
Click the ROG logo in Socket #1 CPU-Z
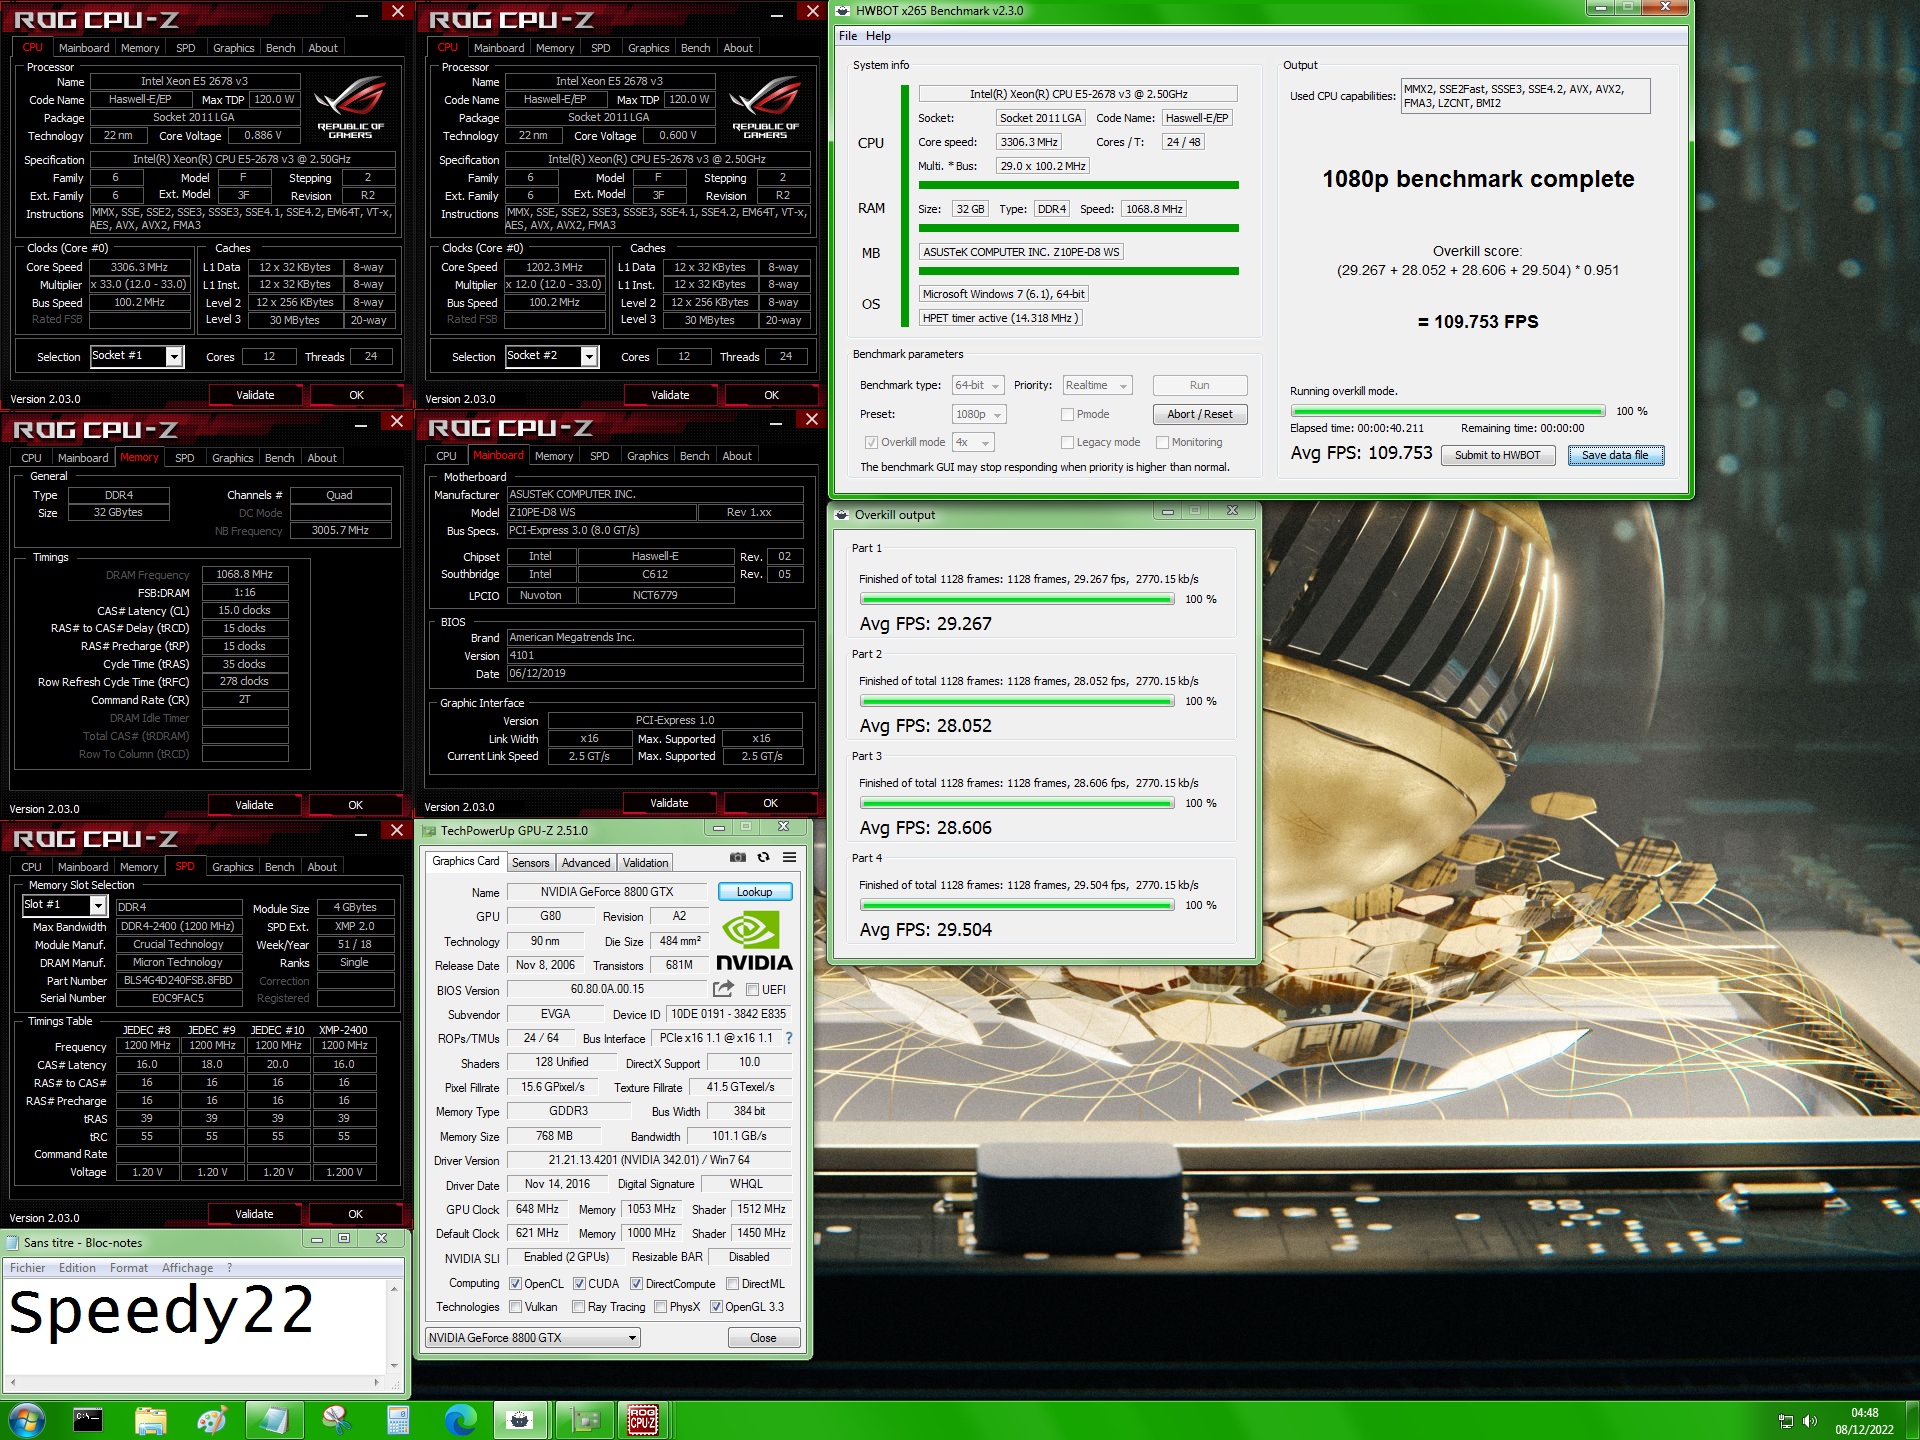click(350, 107)
